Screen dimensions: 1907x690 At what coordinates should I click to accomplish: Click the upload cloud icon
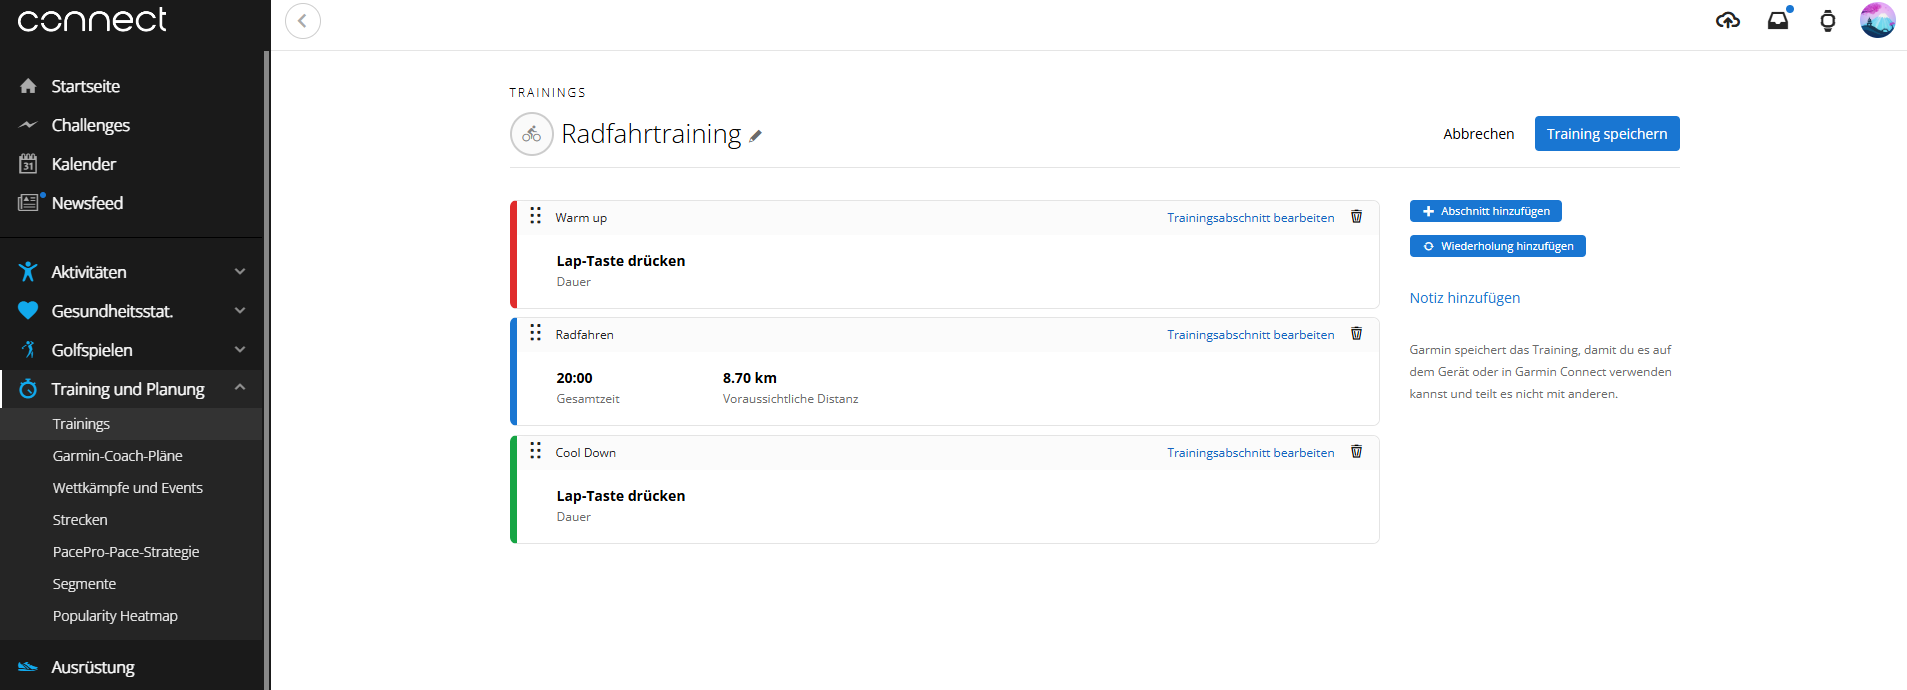pos(1727,20)
